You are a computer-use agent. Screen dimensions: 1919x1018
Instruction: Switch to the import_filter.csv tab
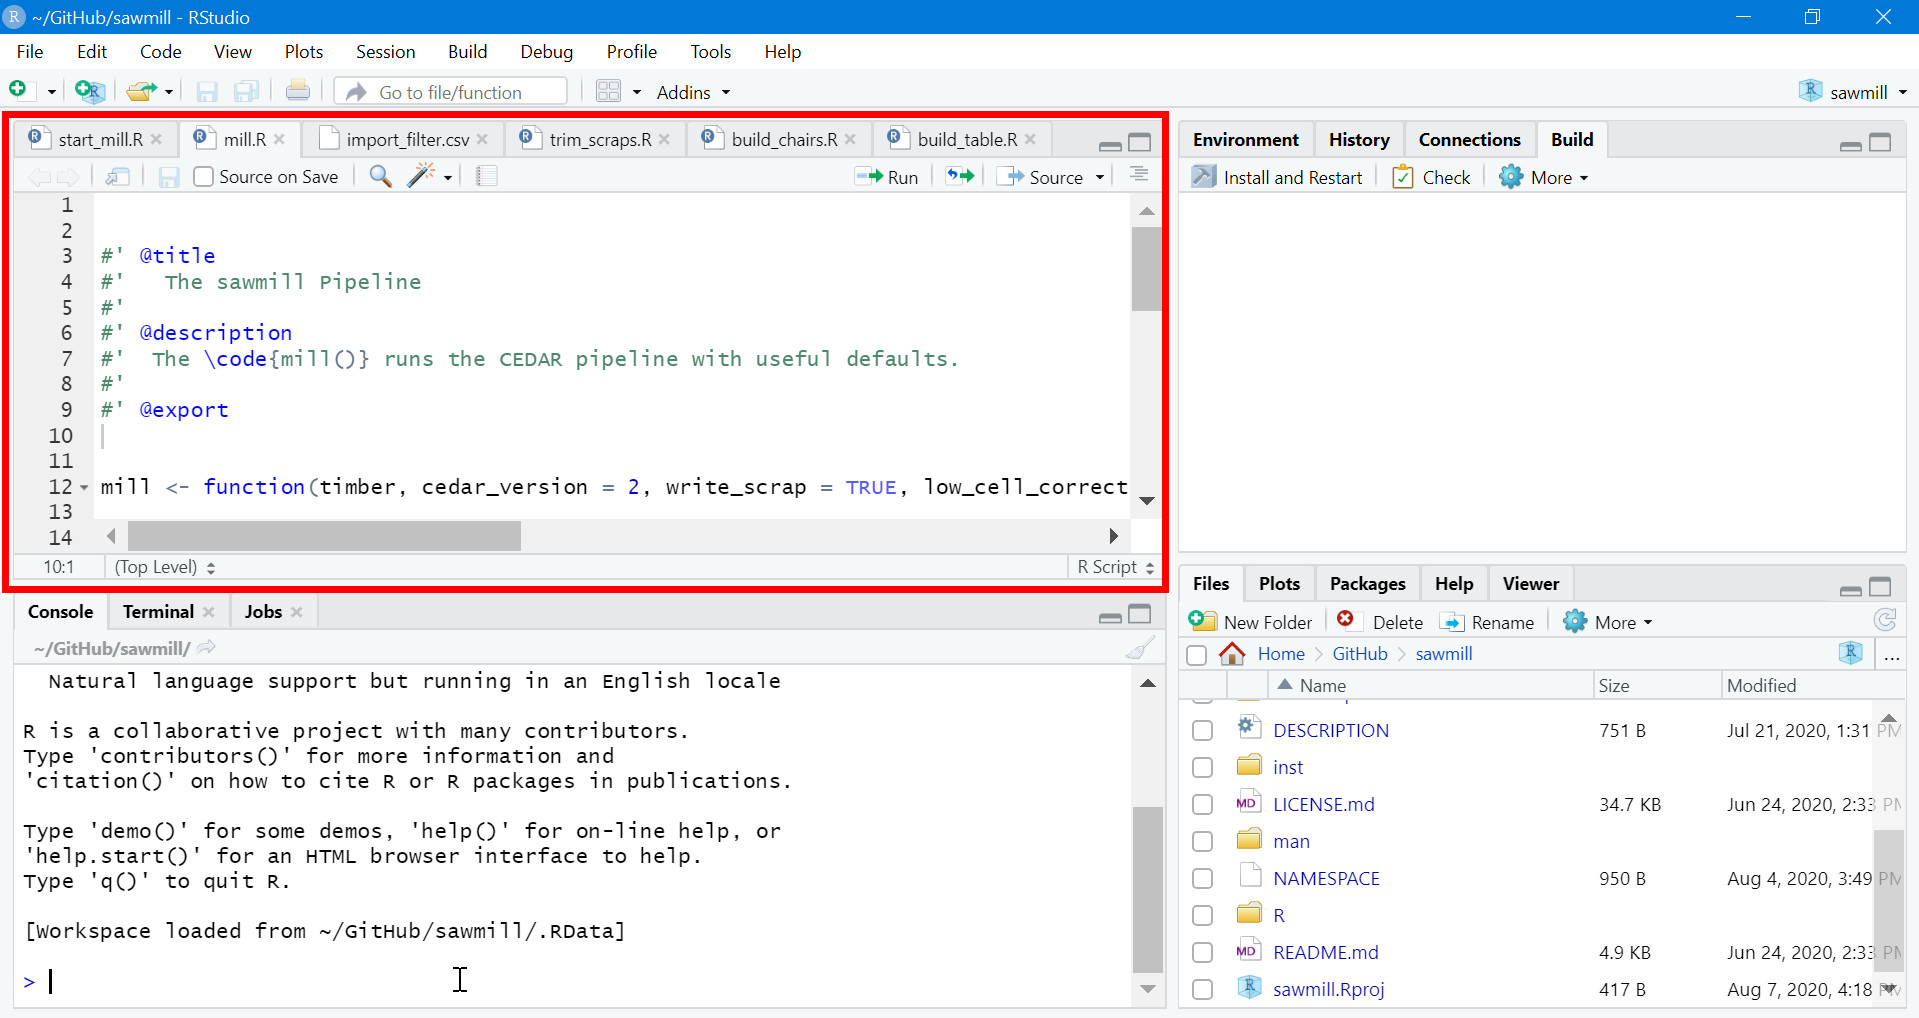click(x=408, y=140)
